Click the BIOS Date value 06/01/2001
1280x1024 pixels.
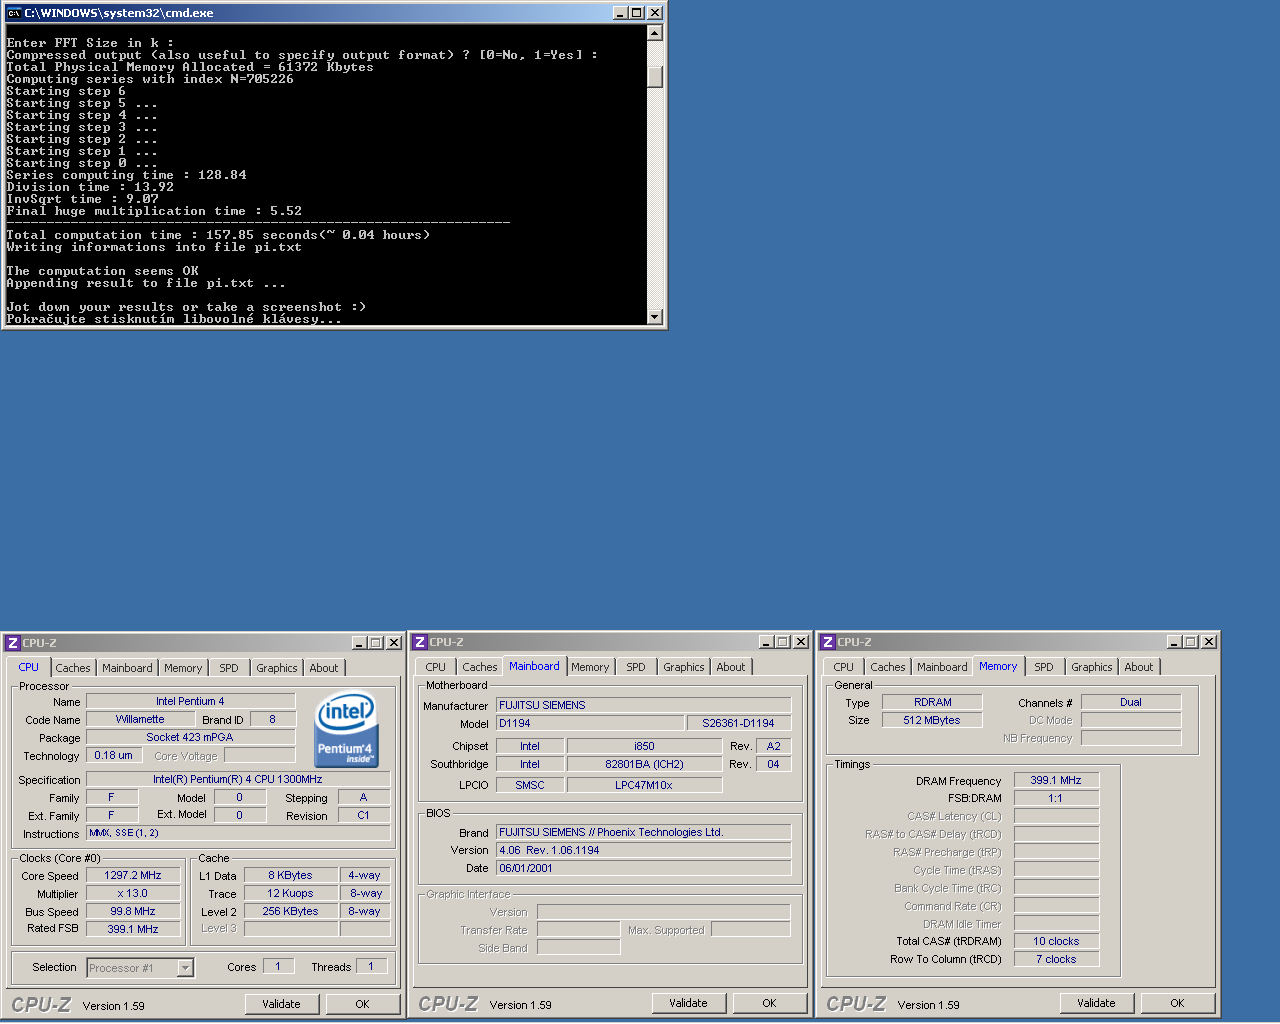click(643, 868)
